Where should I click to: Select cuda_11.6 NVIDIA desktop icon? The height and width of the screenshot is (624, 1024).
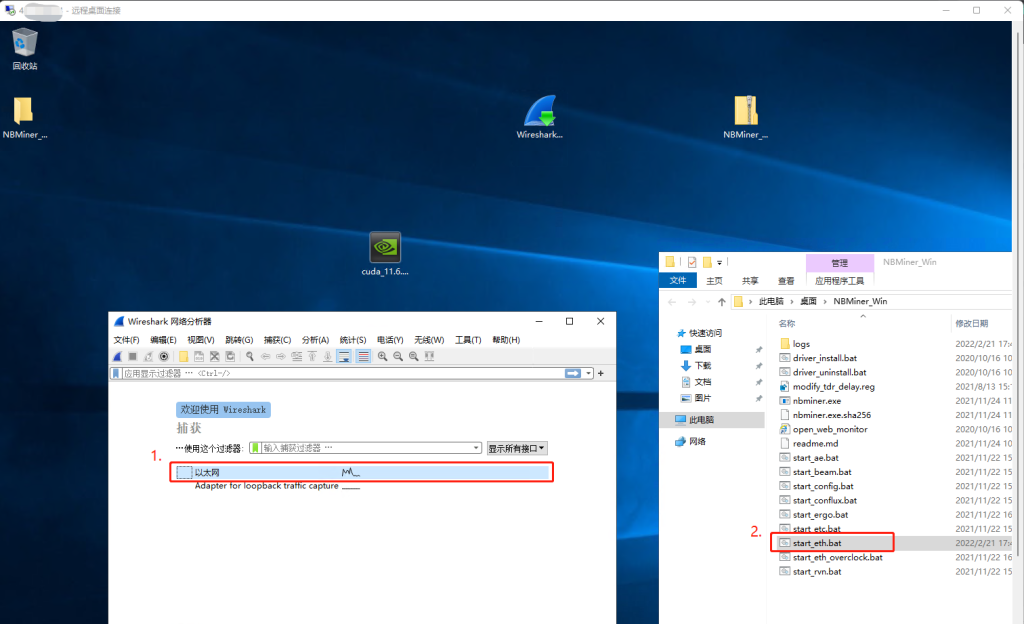(x=385, y=254)
